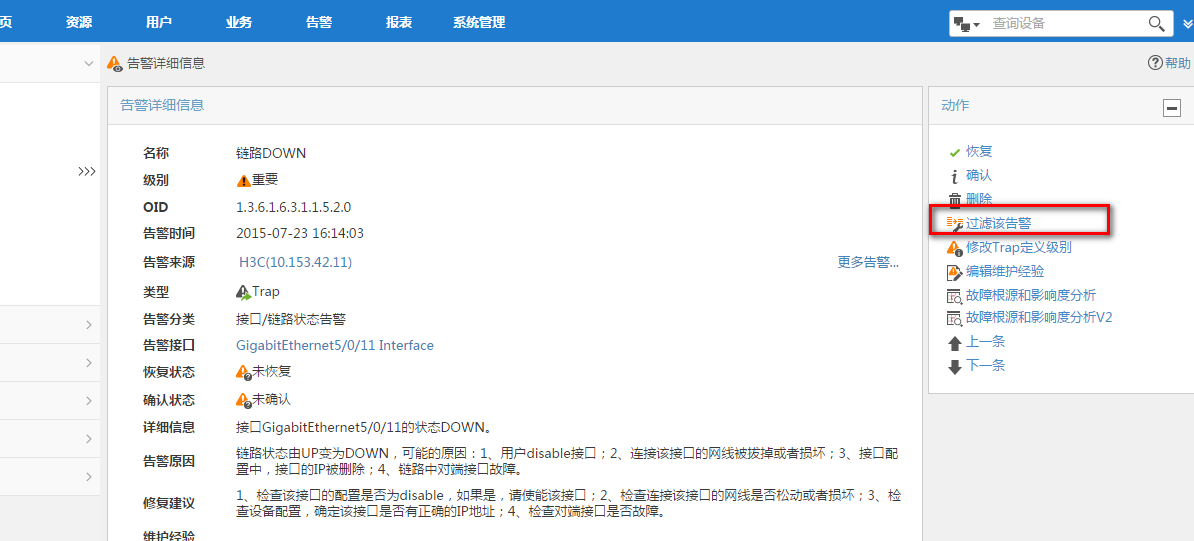
Task: Open the device type dropdown beside search box
Action: coord(966,23)
